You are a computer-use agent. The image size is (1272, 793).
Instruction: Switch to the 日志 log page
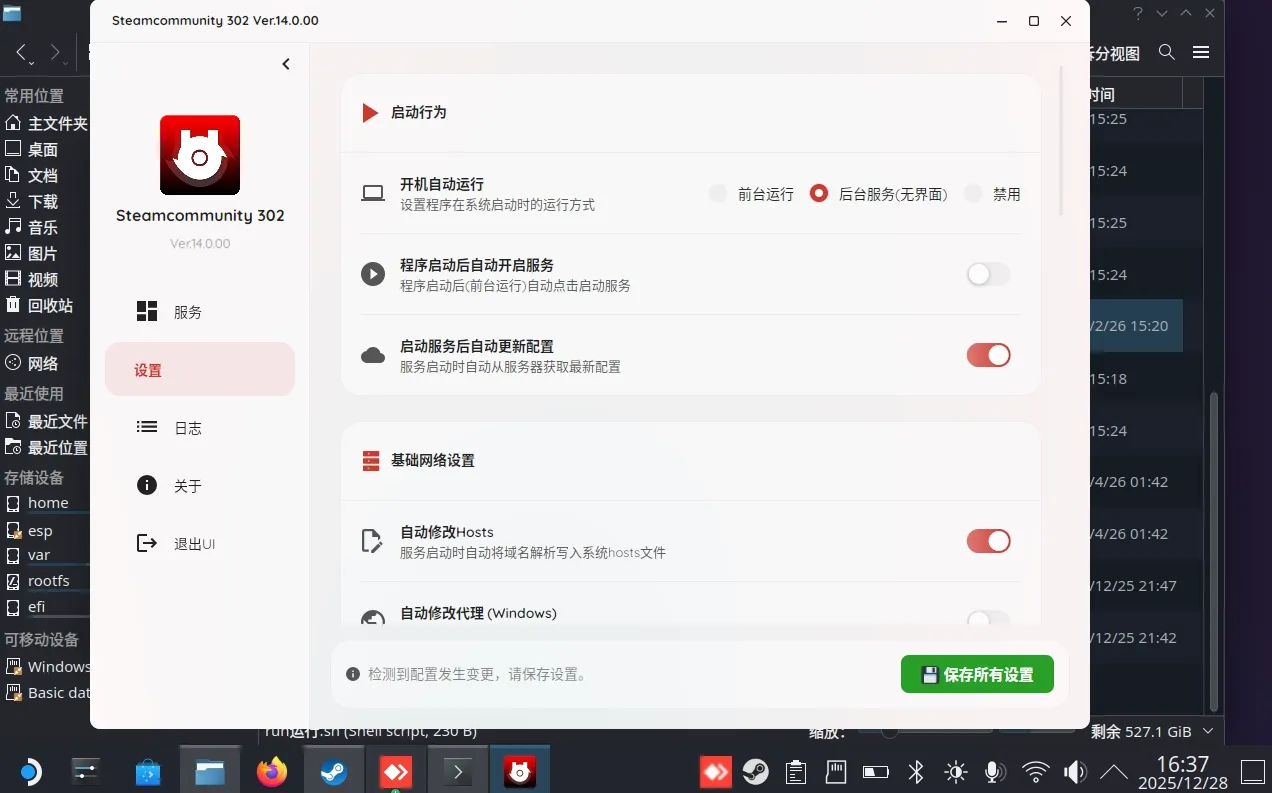(x=187, y=428)
